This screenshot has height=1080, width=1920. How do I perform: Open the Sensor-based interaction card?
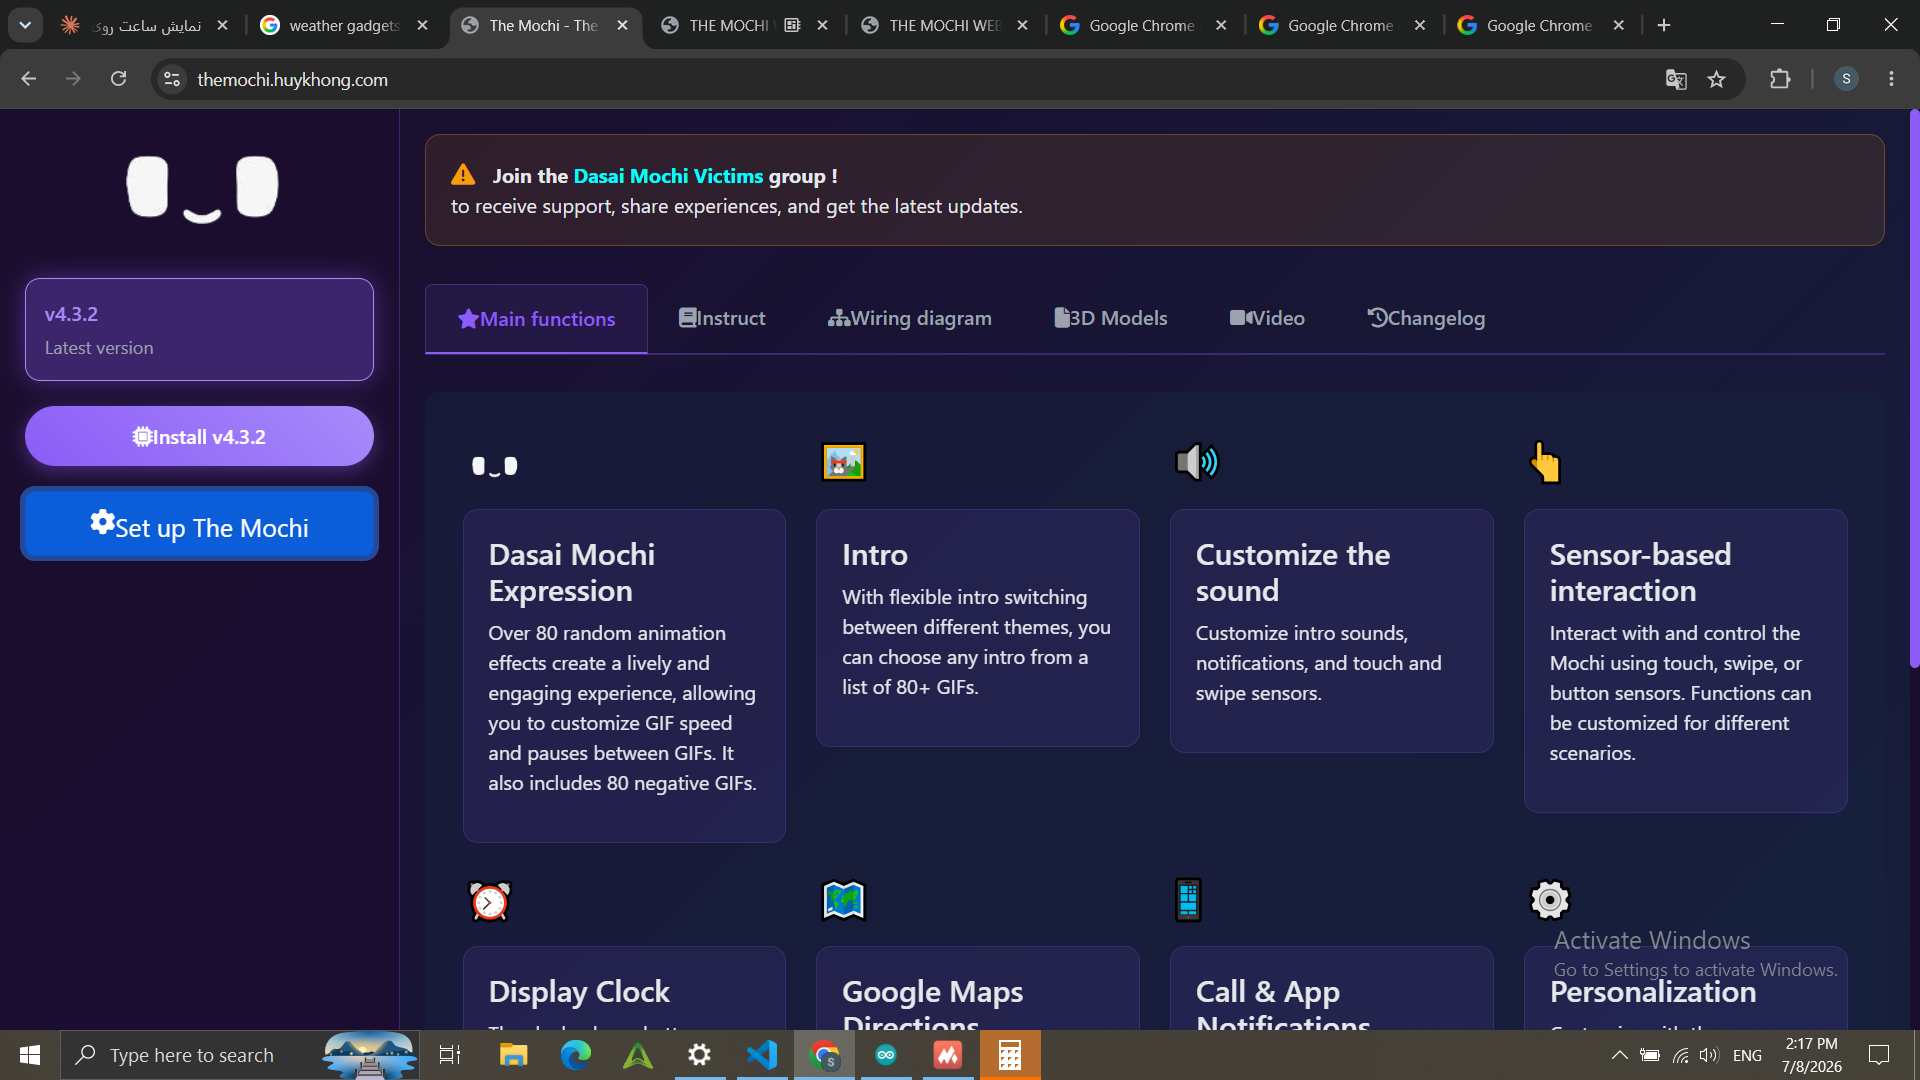pyautogui.click(x=1685, y=661)
